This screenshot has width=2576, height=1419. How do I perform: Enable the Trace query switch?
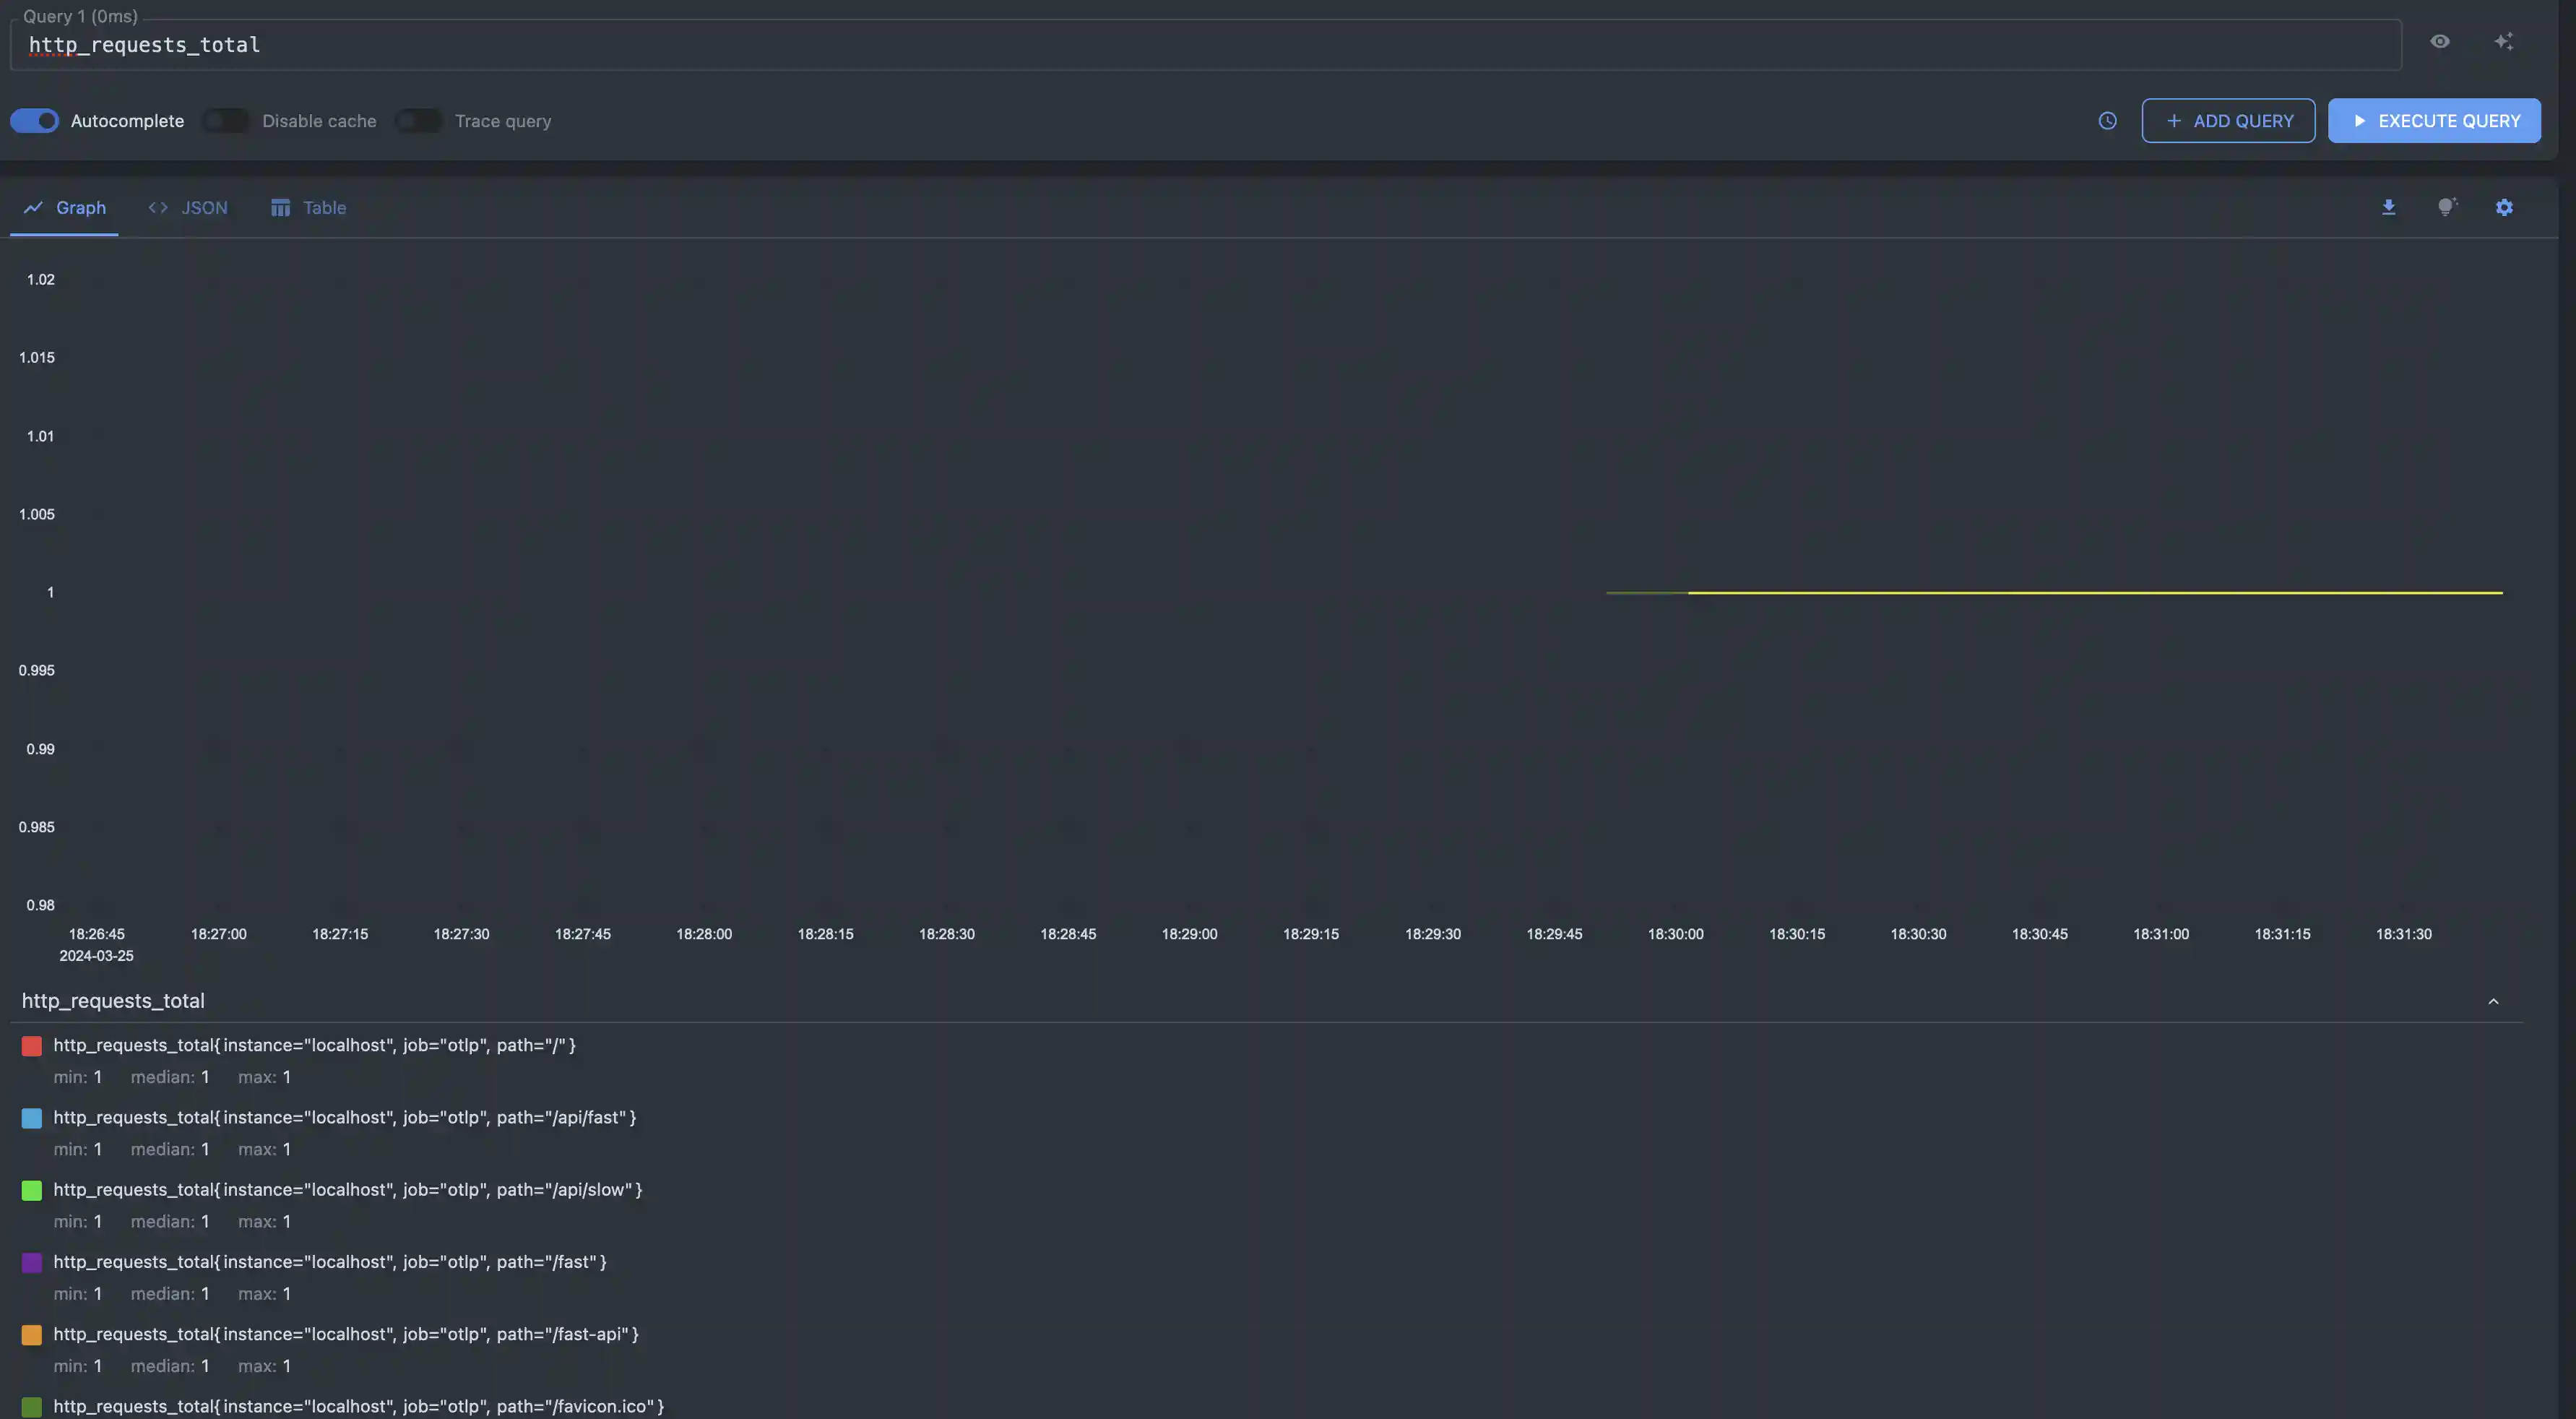point(419,121)
